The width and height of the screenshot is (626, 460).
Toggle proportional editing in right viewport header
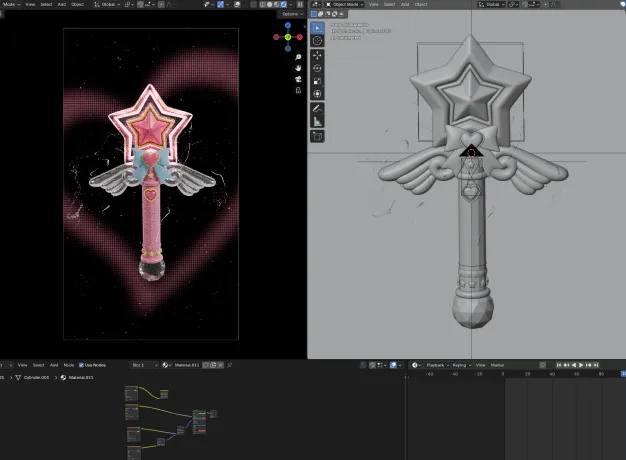tap(546, 4)
